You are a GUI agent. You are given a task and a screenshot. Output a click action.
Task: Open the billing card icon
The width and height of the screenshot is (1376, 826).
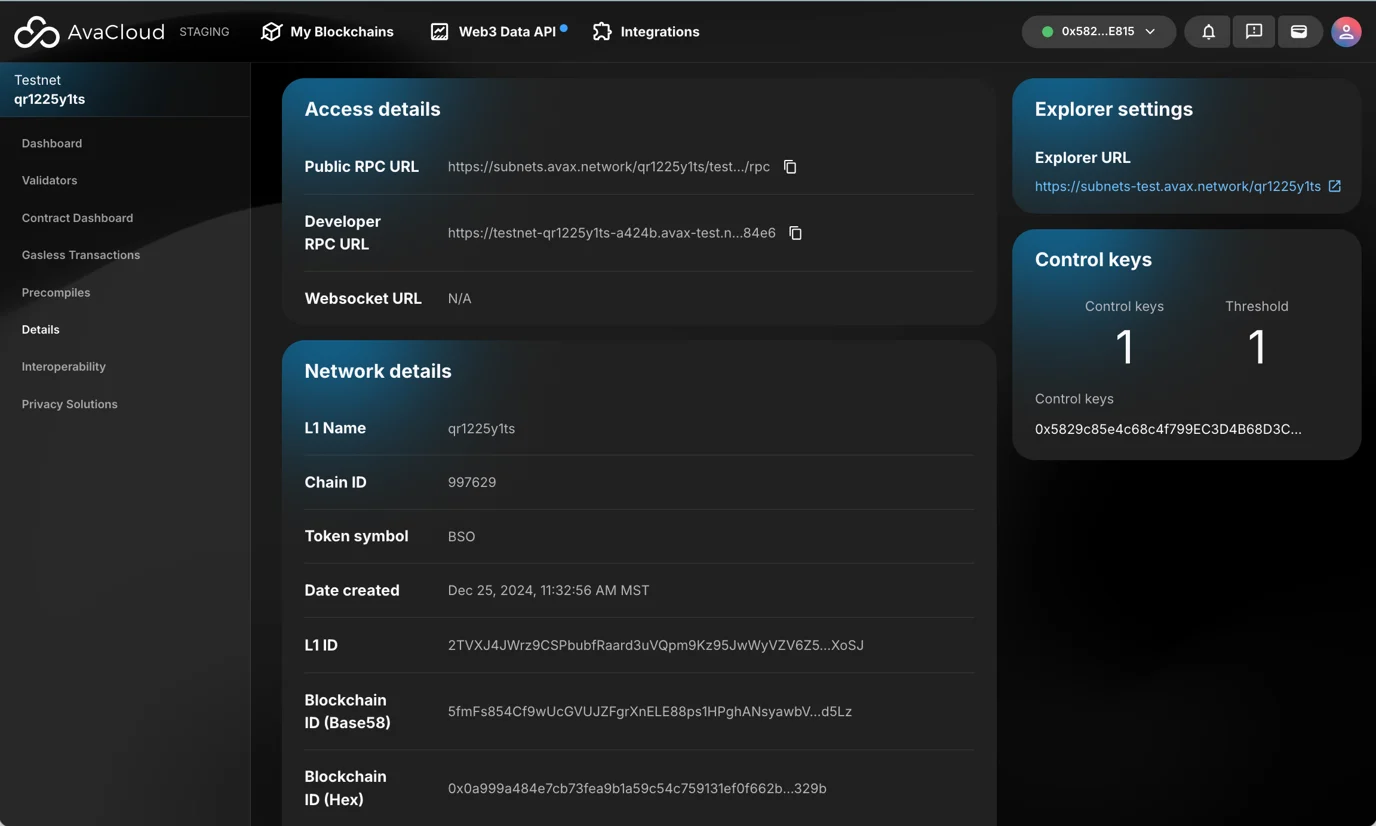pos(1298,32)
